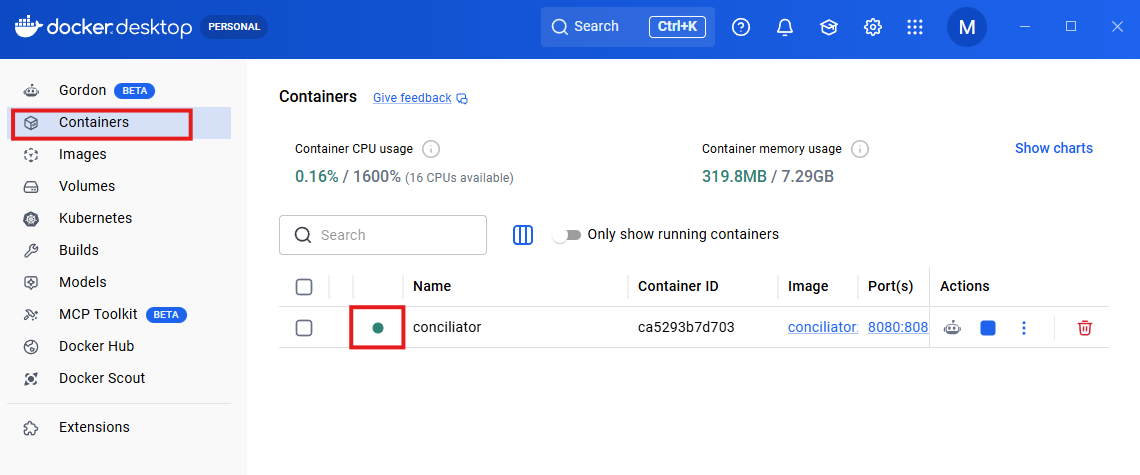Click container ID ca5293b7d703
The image size is (1140, 475).
[686, 327]
